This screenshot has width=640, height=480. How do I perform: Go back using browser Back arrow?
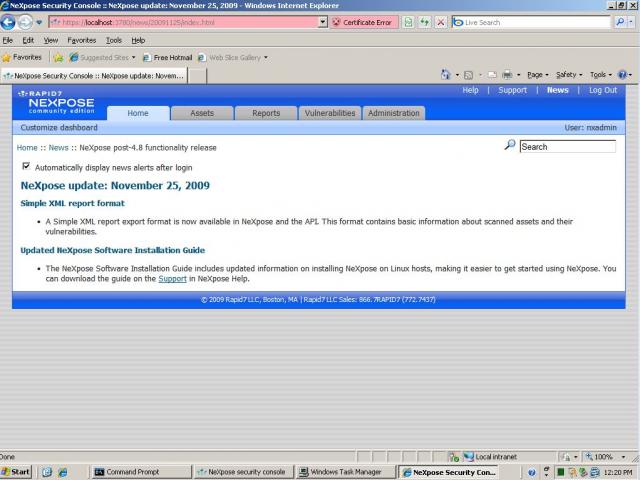pyautogui.click(x=8, y=22)
